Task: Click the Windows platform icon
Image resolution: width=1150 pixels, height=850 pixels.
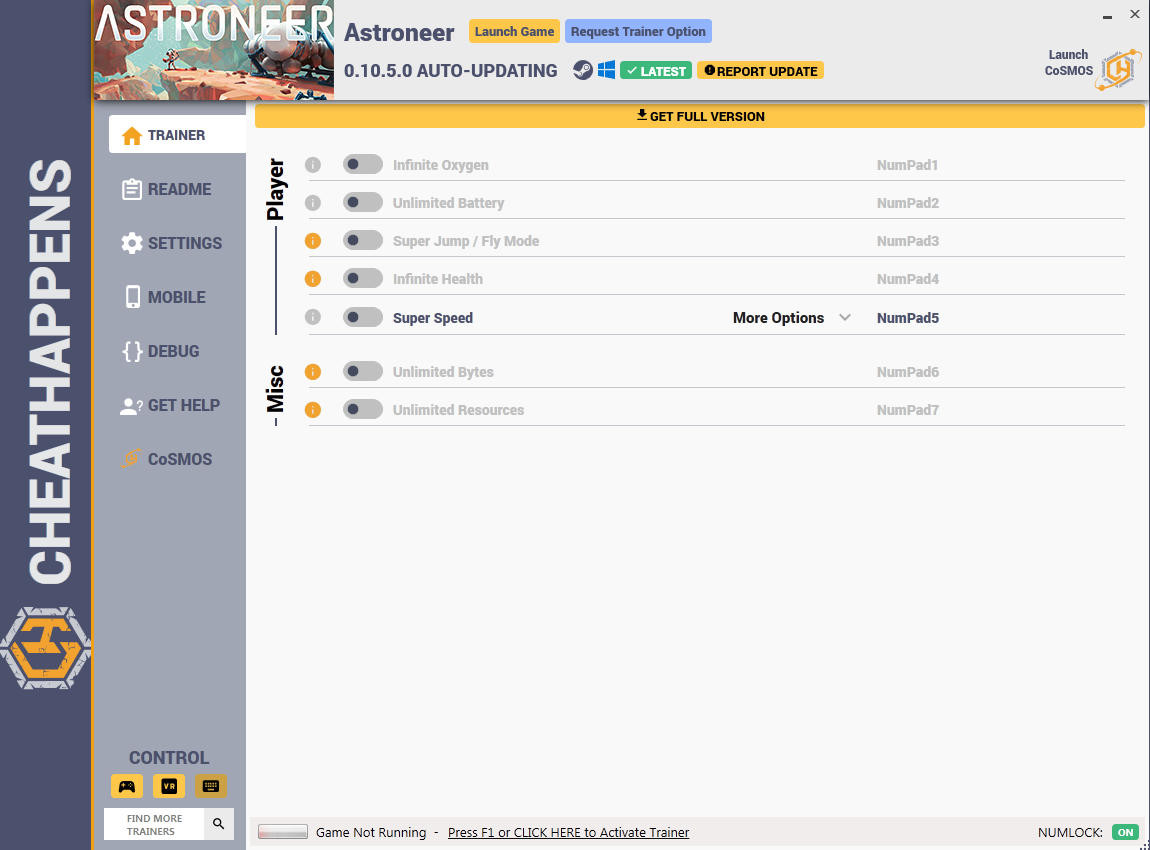Action: tap(606, 70)
